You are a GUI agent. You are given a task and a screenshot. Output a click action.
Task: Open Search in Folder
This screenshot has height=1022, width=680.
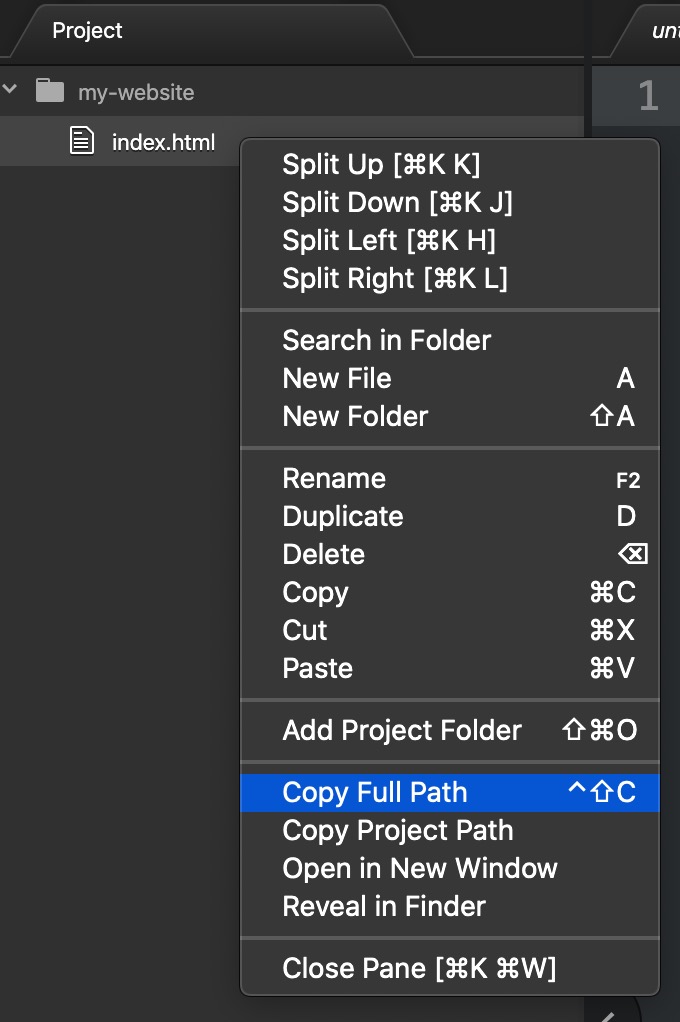[x=387, y=340]
